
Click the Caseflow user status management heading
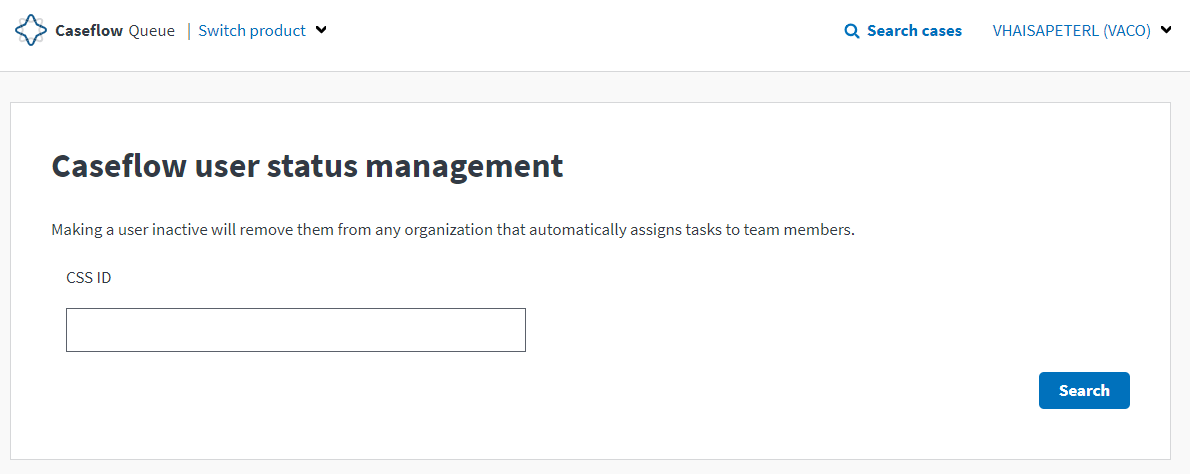coord(307,166)
